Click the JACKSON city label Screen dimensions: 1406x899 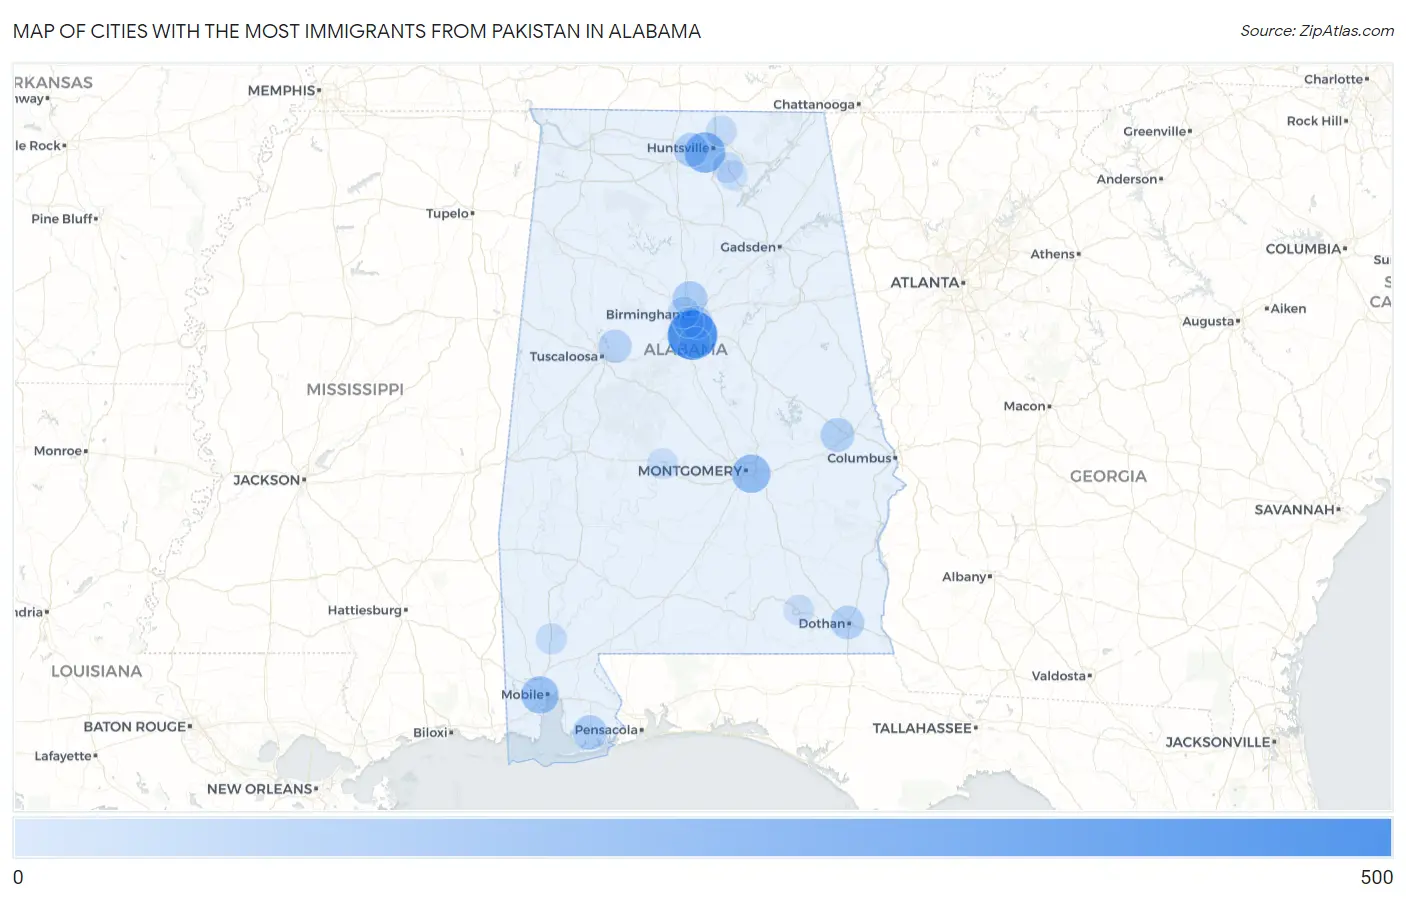pyautogui.click(x=267, y=480)
